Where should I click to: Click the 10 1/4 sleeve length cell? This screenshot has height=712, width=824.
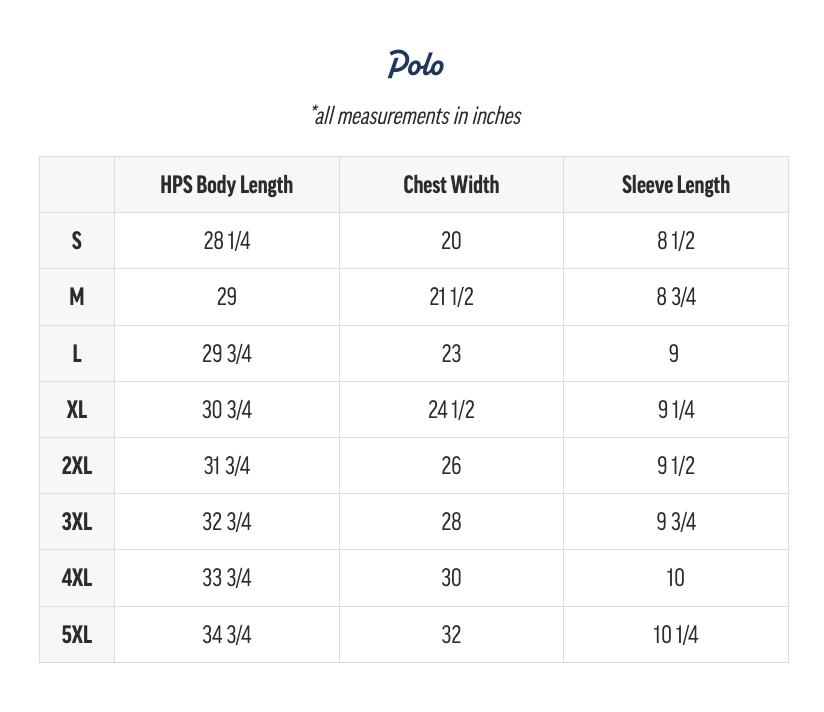(x=675, y=634)
